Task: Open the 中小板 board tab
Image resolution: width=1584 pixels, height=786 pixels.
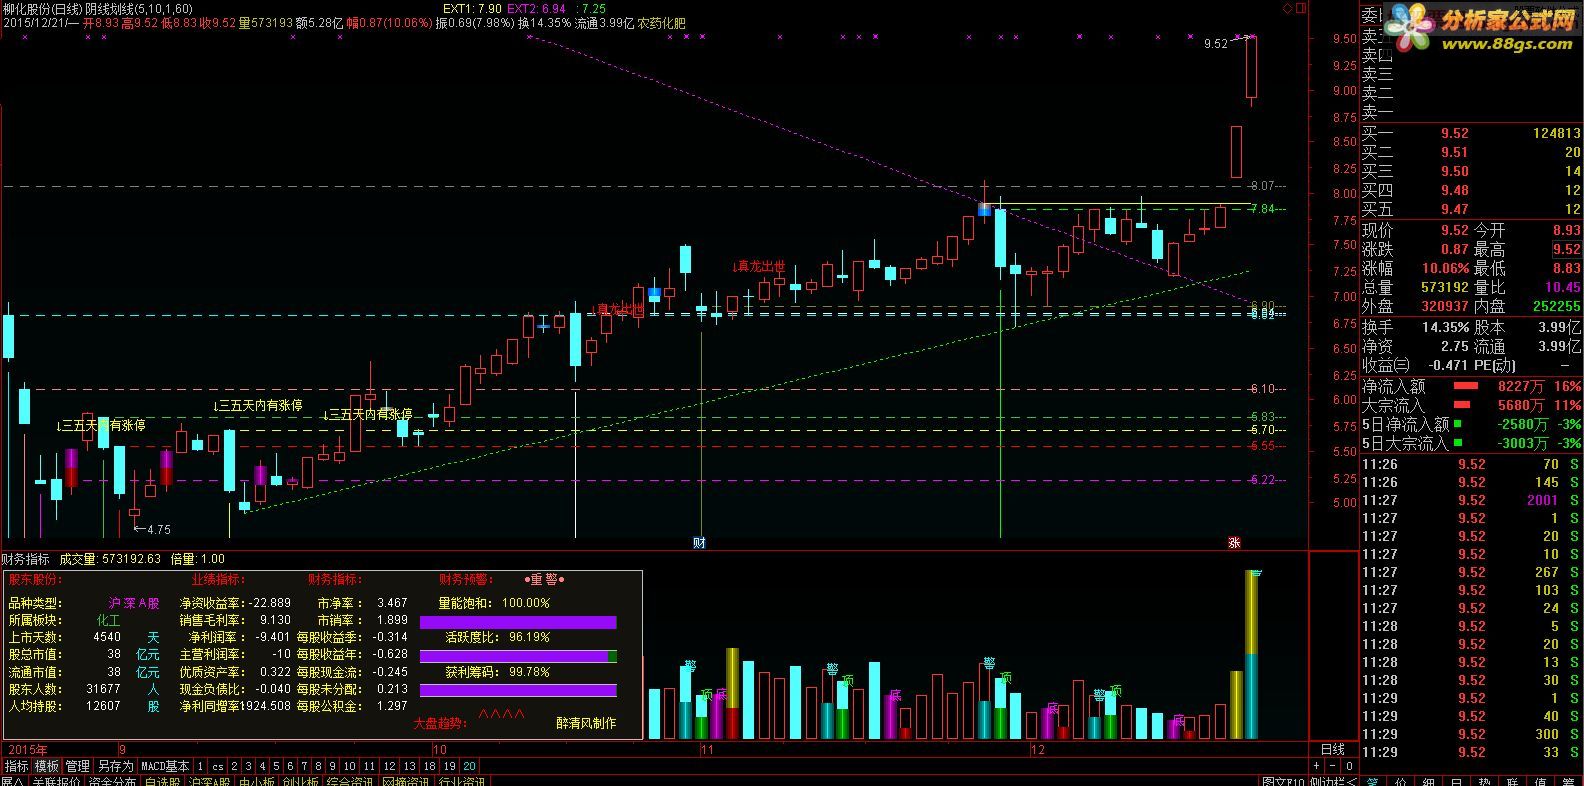Action: (256, 781)
